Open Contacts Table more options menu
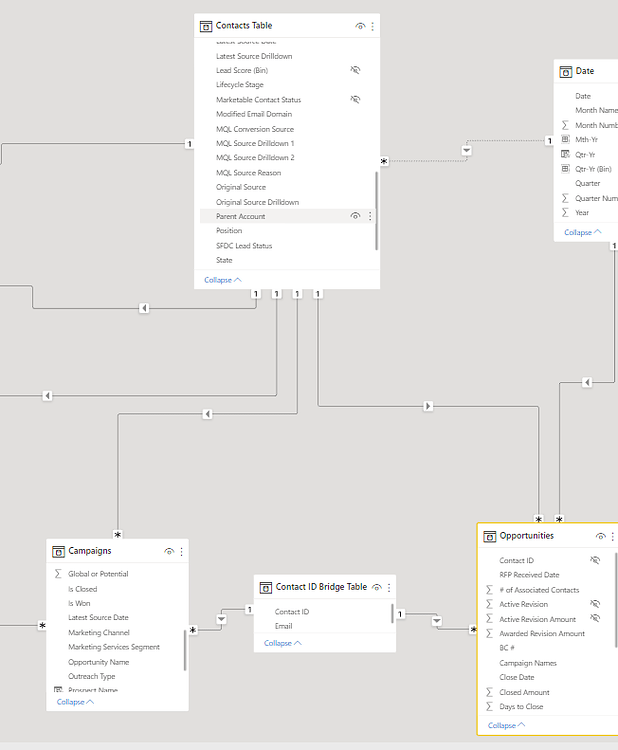The height and width of the screenshot is (750, 618). coord(372,26)
